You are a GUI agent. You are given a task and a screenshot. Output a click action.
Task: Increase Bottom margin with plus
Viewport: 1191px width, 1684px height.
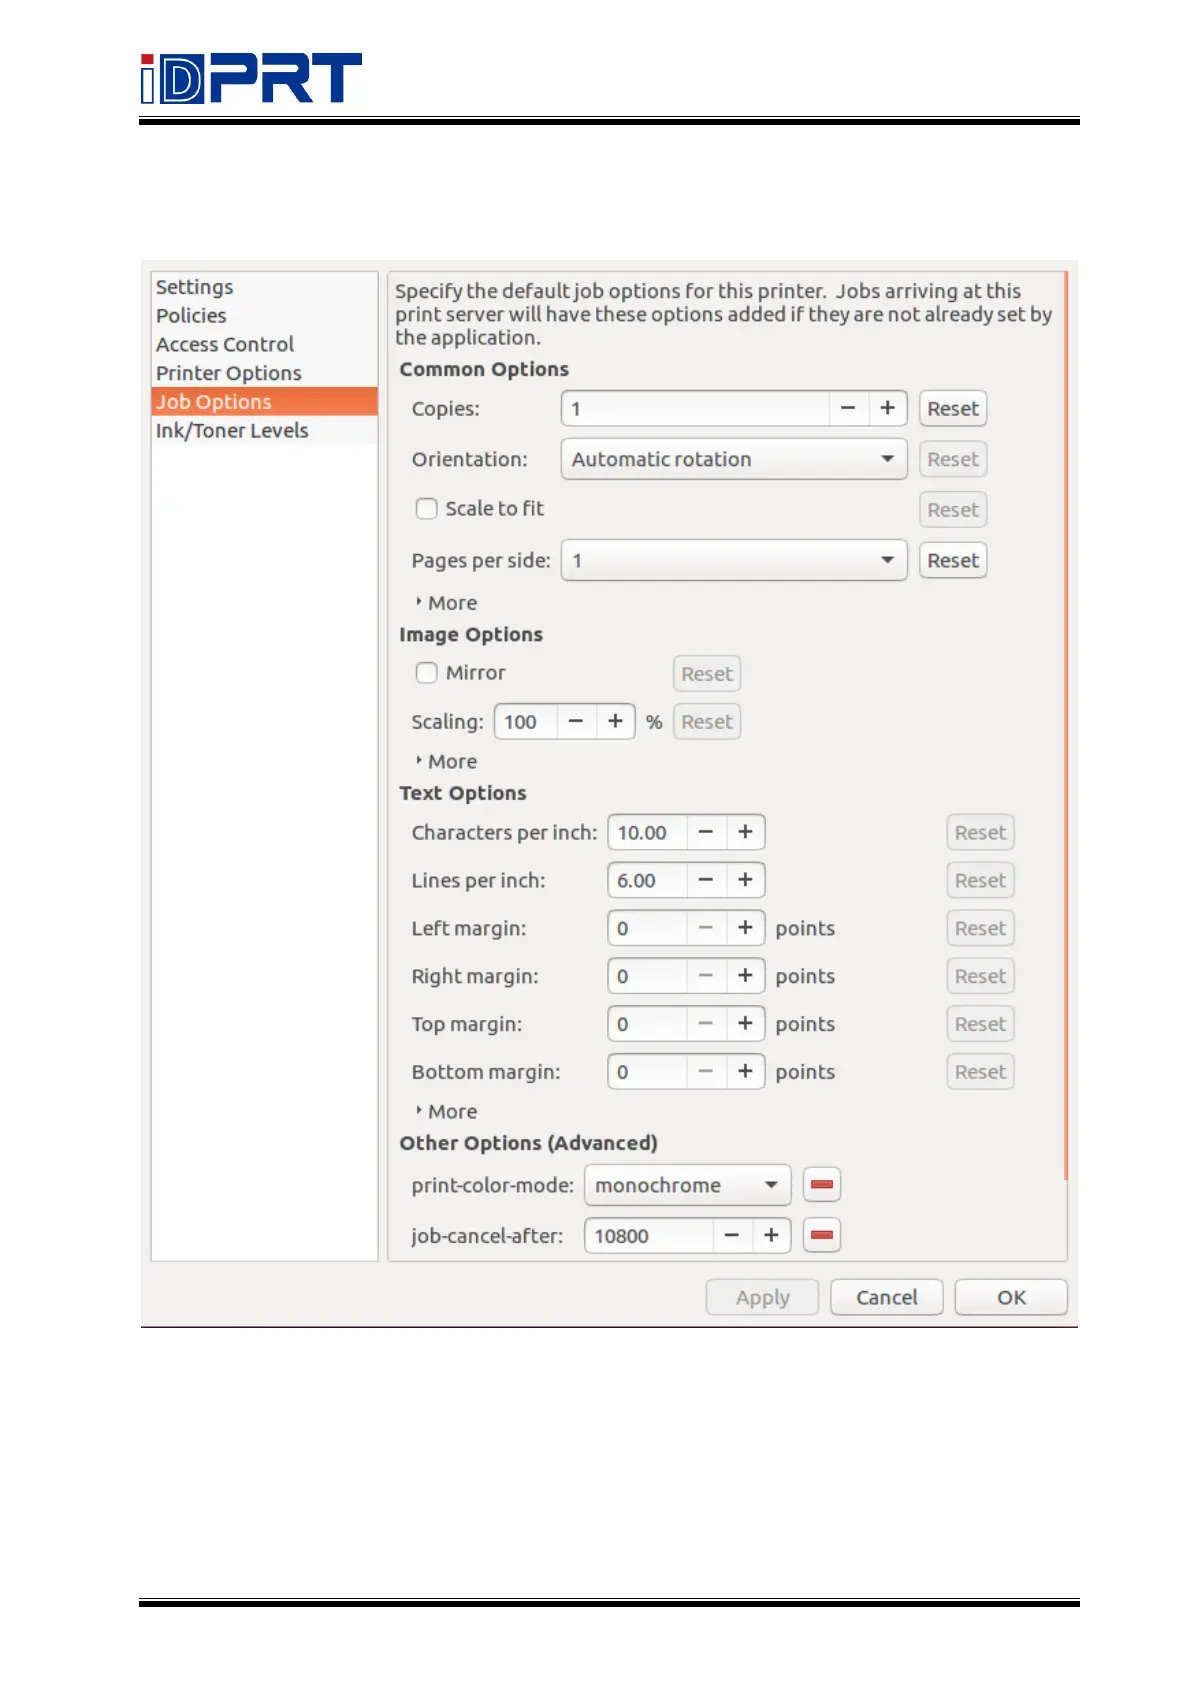[745, 1071]
